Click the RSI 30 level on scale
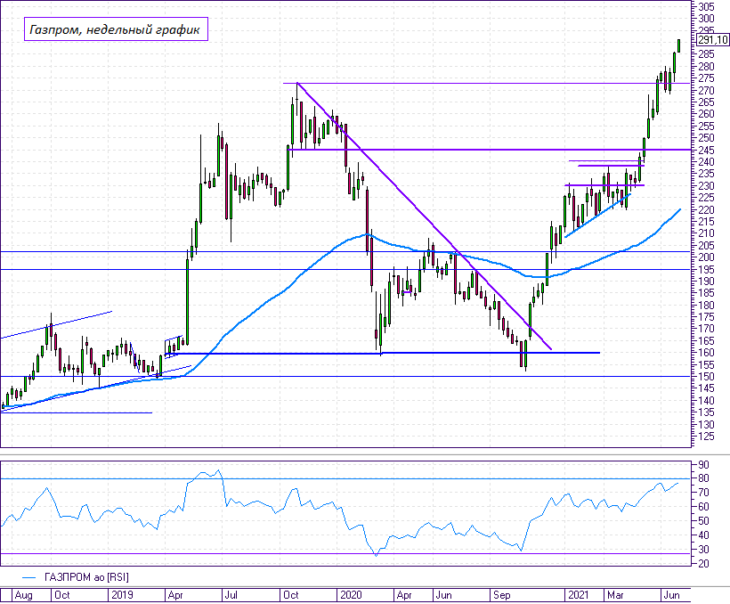The width and height of the screenshot is (730, 604). point(703,550)
